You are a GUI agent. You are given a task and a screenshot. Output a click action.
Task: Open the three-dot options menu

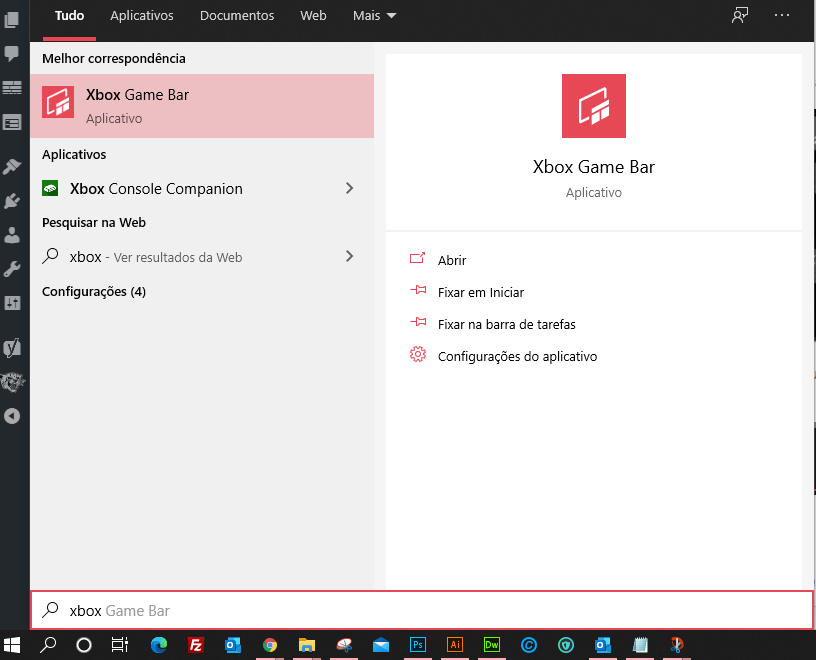[x=782, y=16]
